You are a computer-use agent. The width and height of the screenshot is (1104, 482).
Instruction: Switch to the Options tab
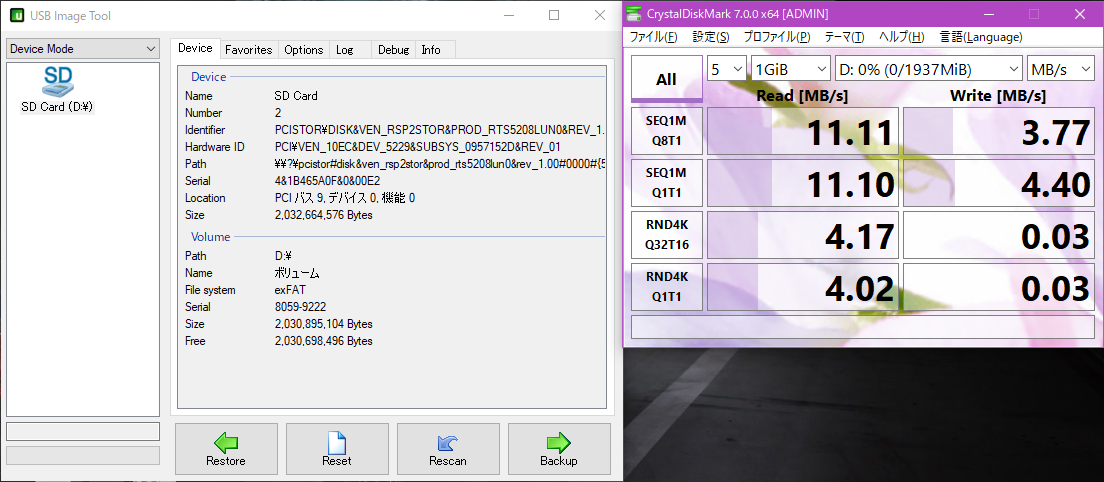[x=303, y=49]
